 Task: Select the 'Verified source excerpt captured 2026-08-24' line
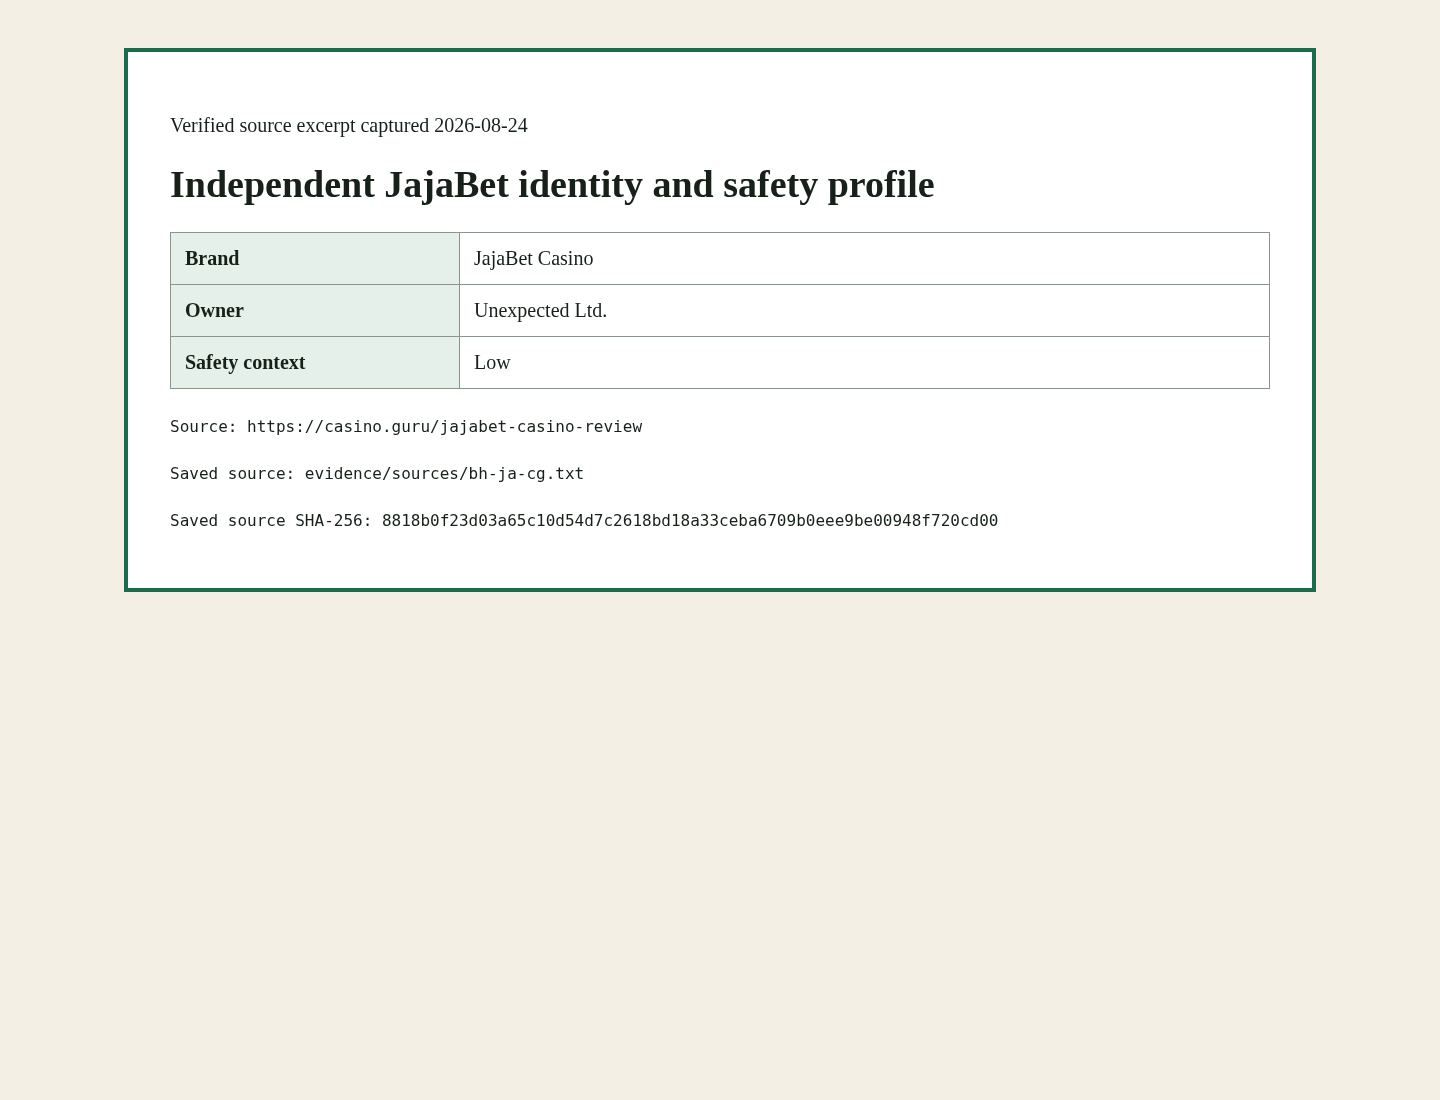[349, 125]
